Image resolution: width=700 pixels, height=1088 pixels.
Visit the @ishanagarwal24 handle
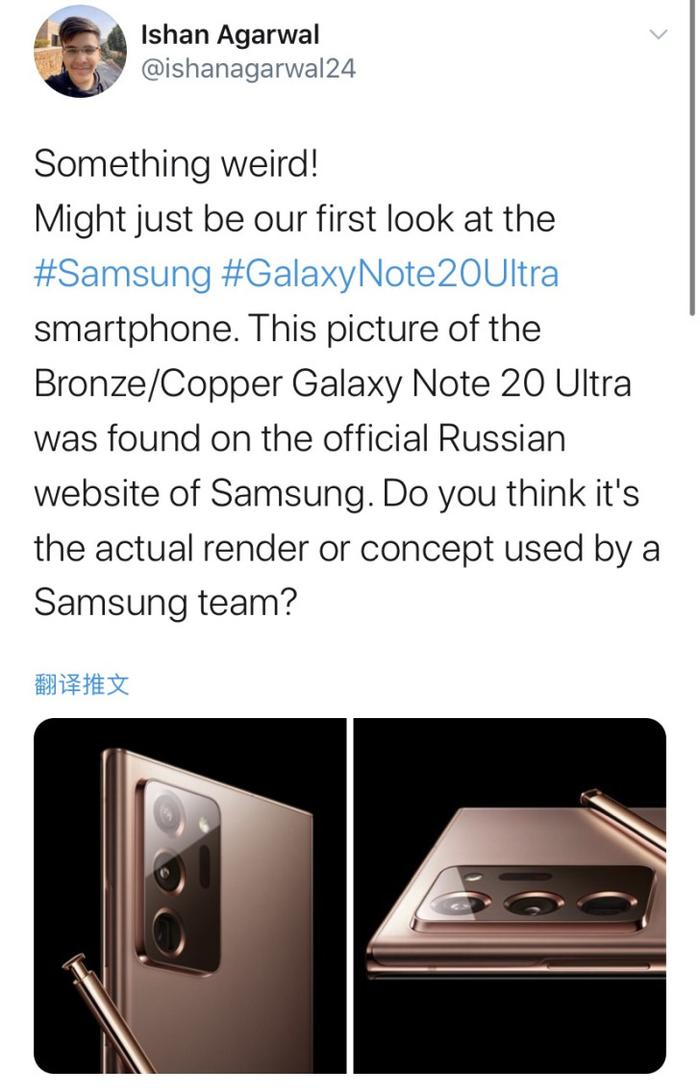point(248,69)
